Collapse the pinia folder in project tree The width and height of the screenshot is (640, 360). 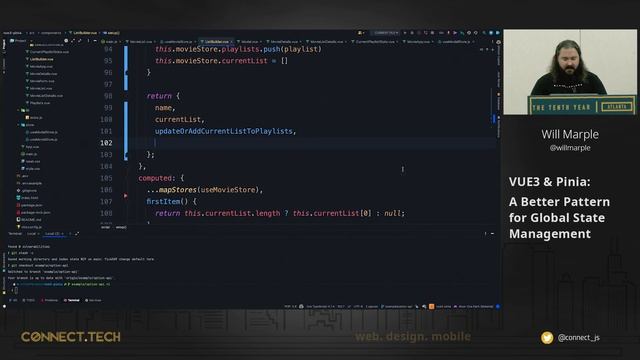(x=18, y=125)
